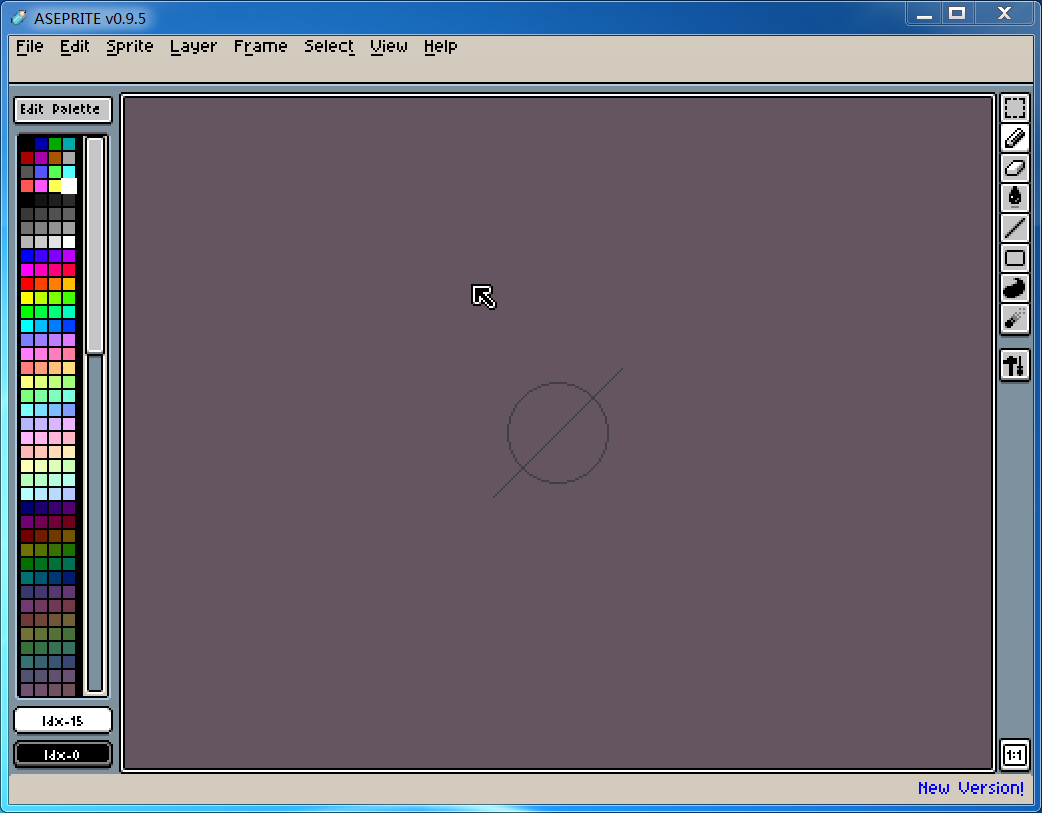The width and height of the screenshot is (1042, 813).
Task: Select the Blob contour tool
Action: [x=1015, y=288]
